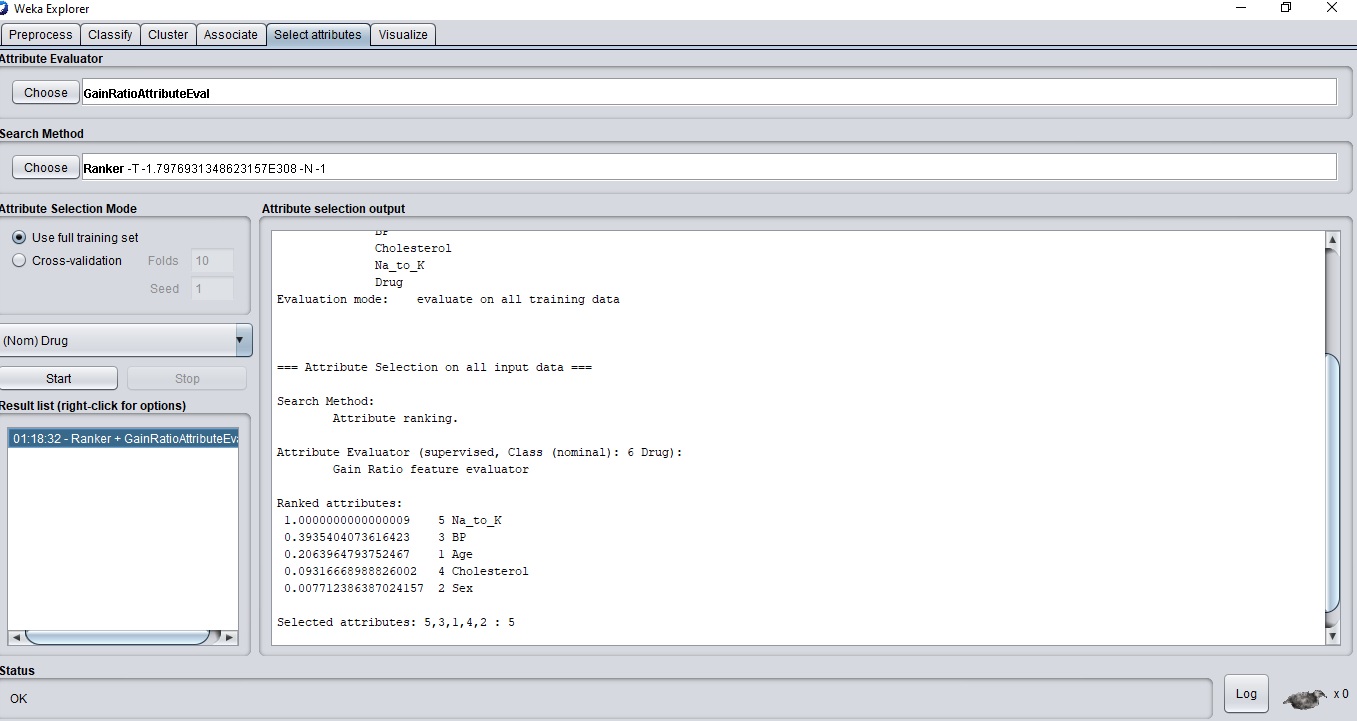
Task: Select the Cross-validation radio button
Action: pyautogui.click(x=67, y=260)
